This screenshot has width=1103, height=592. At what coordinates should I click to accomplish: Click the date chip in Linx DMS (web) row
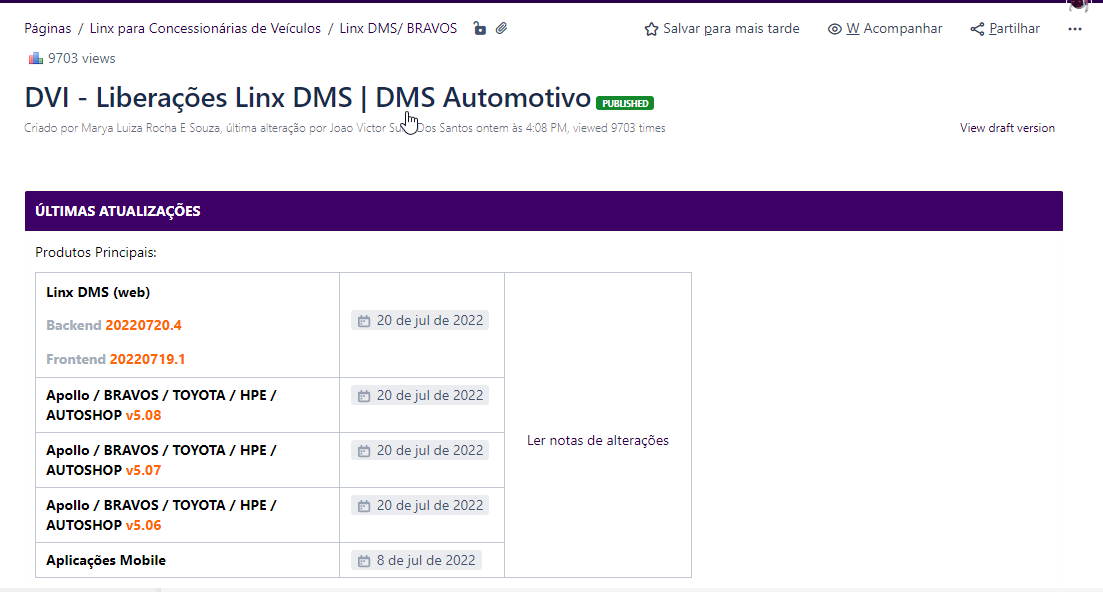point(420,321)
